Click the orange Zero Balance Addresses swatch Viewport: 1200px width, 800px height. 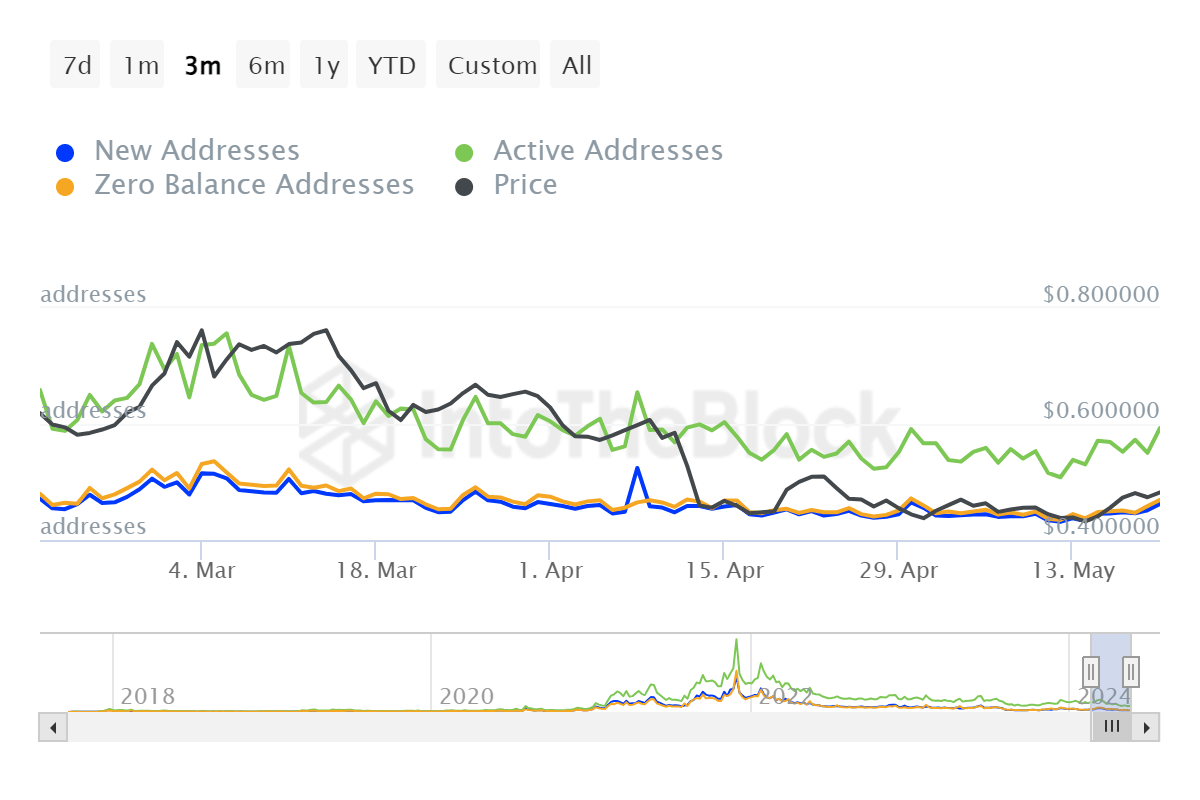click(64, 185)
